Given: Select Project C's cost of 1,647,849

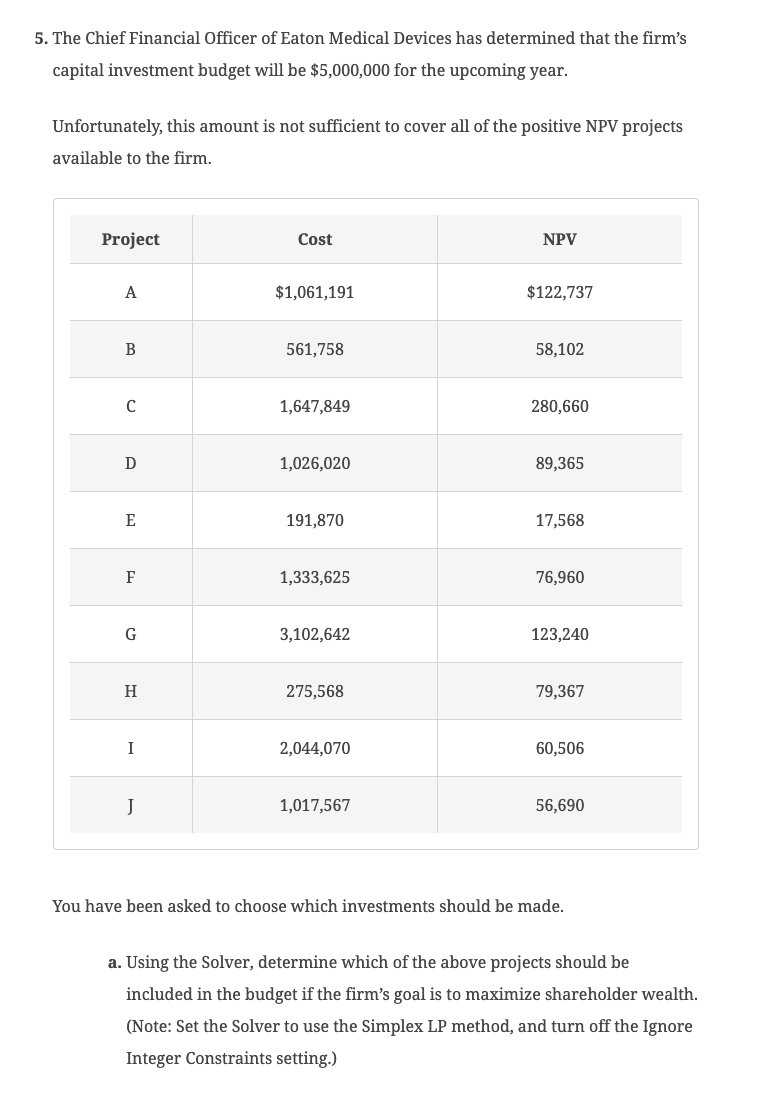Looking at the screenshot, I should (315, 406).
